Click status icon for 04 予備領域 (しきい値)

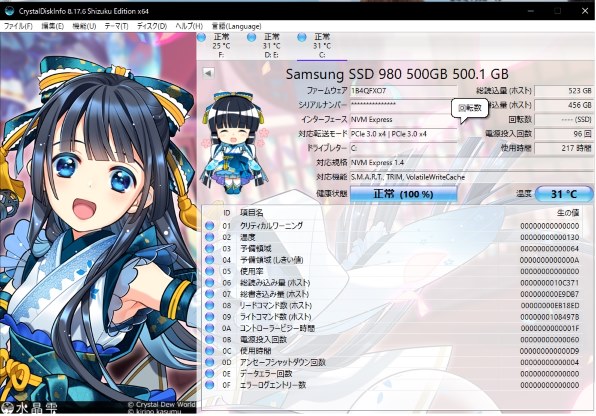209,260
